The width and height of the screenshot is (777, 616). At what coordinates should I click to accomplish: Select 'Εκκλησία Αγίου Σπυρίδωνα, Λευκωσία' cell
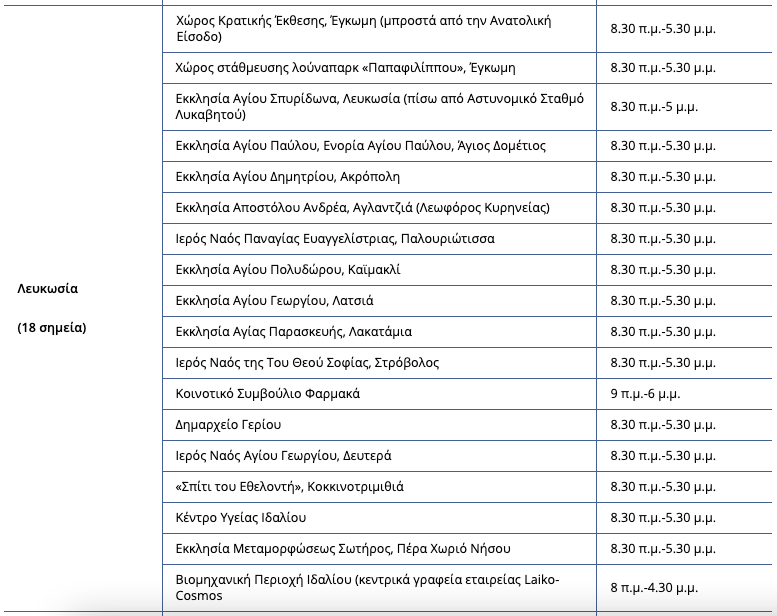click(x=379, y=107)
